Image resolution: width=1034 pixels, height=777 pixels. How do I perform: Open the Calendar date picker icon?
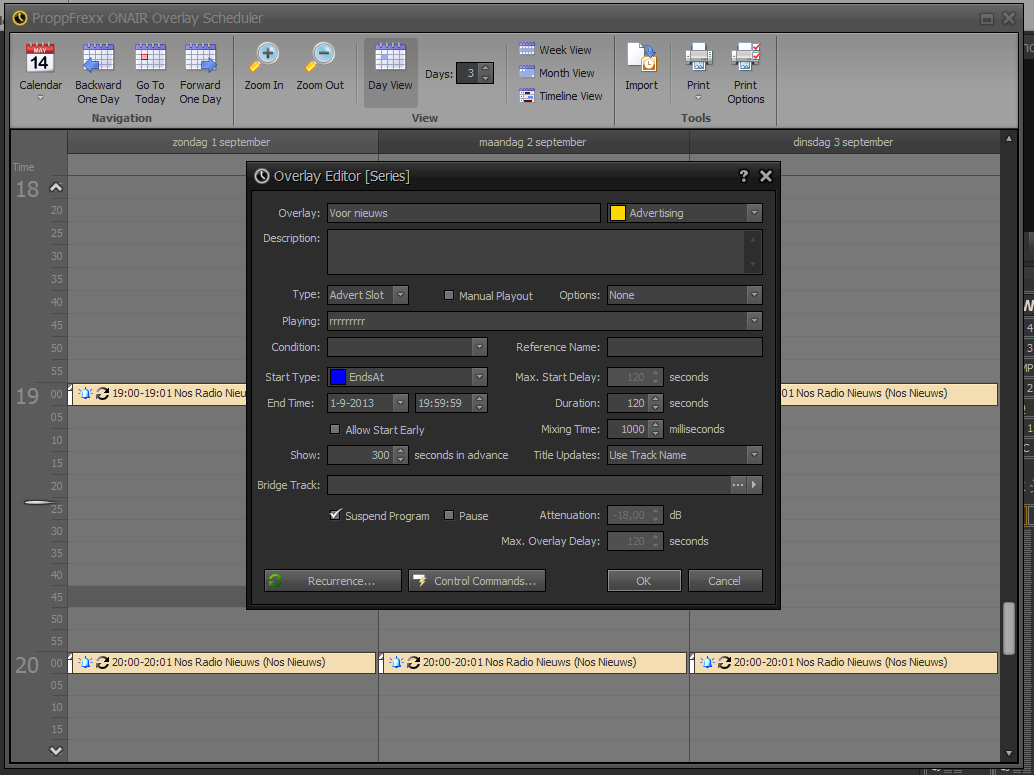[x=40, y=59]
